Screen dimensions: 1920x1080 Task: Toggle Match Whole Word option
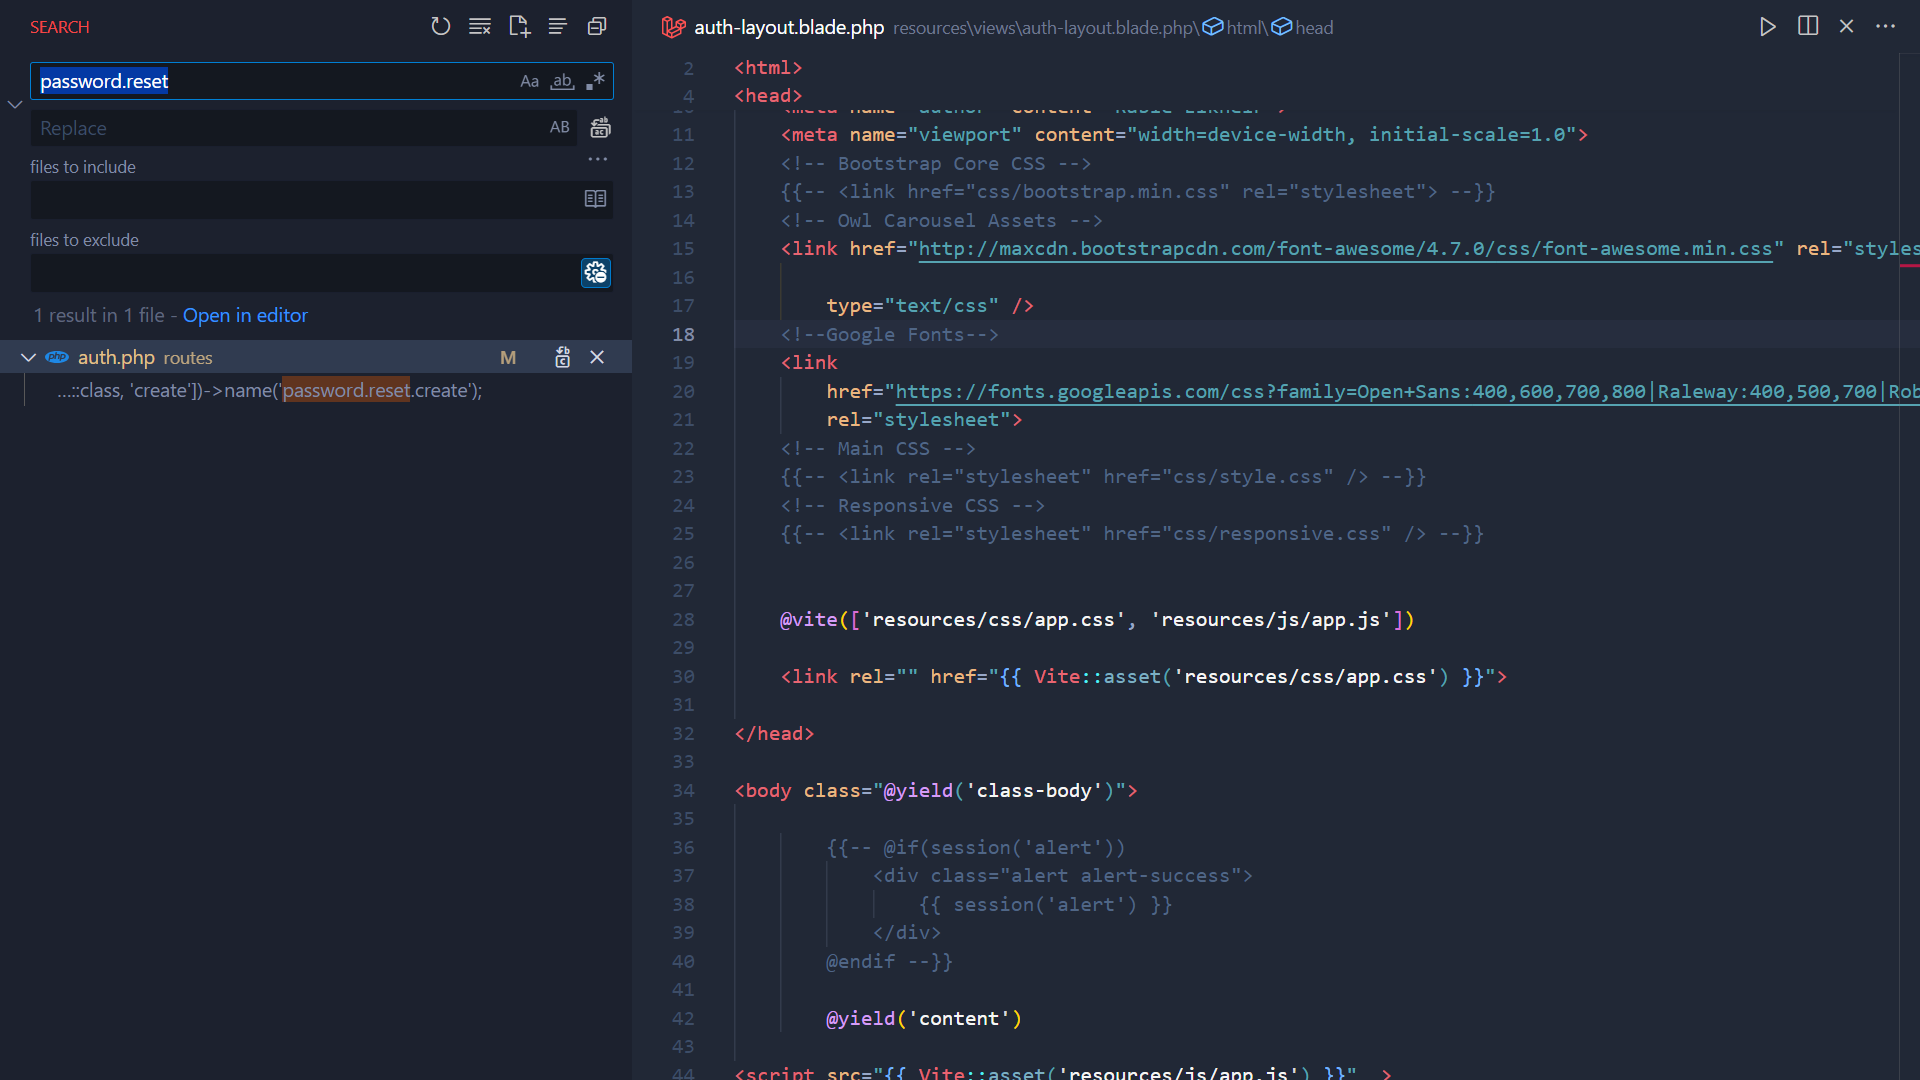click(x=562, y=81)
